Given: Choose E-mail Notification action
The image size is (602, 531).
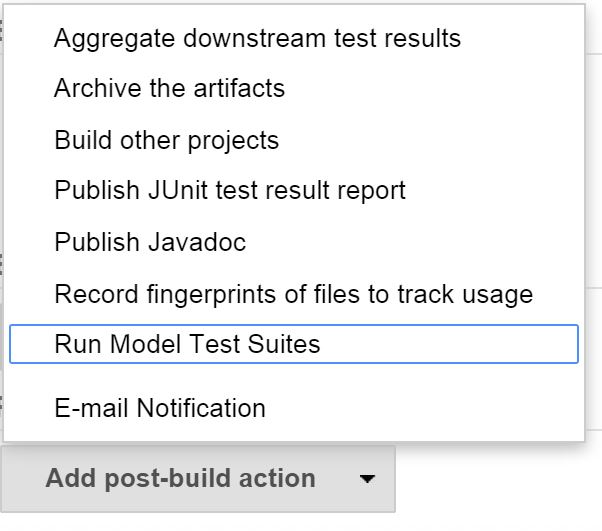Looking at the screenshot, I should 160,408.
